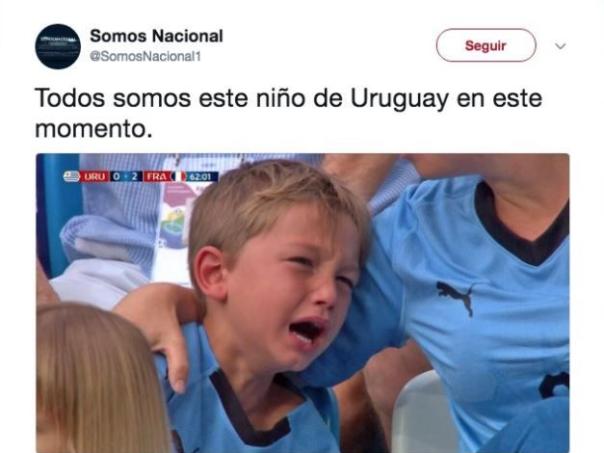The height and width of the screenshot is (453, 604).
Task: Select the URU team label
Action: click(94, 176)
